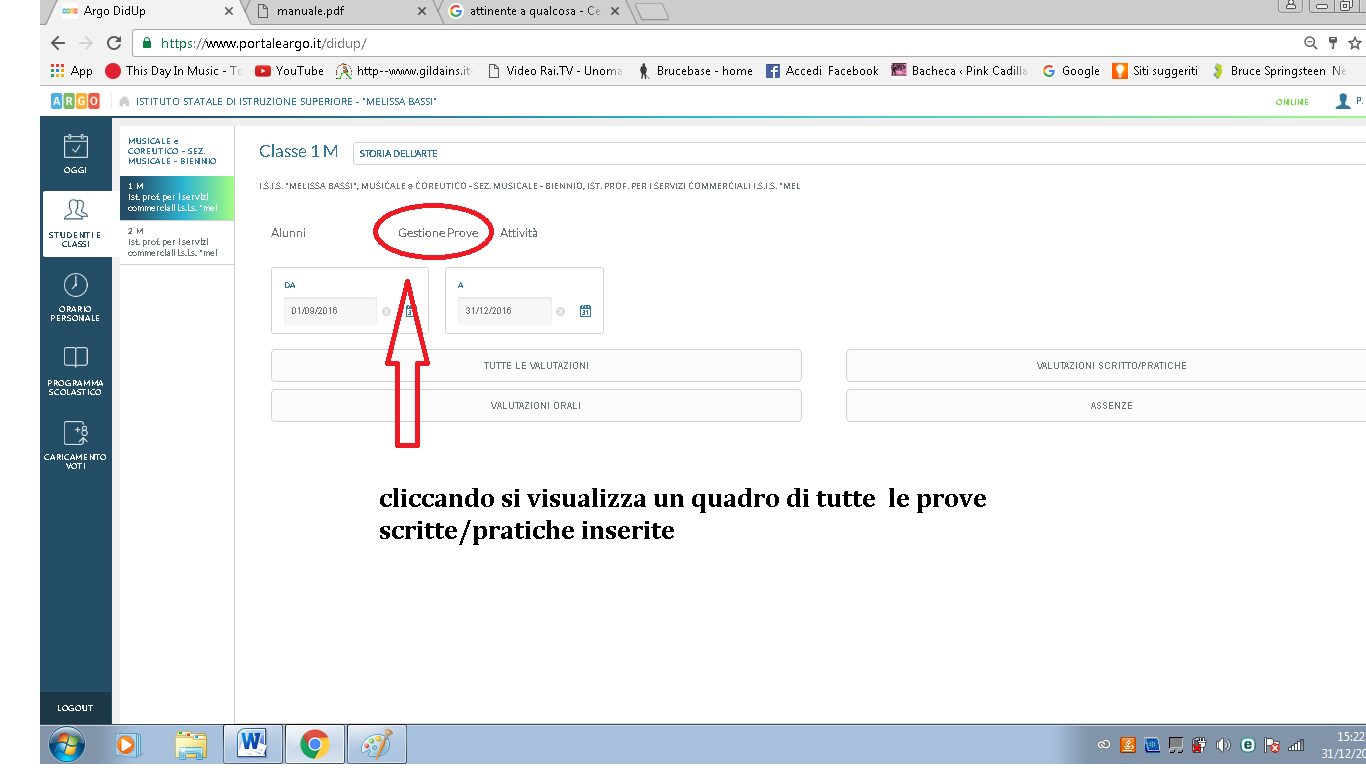Open Video Rai.TV bookmark
Image resolution: width=1366 pixels, height=768 pixels.
pos(554,71)
